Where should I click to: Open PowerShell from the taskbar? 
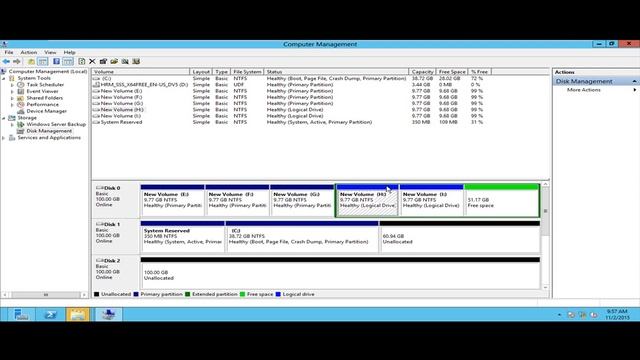(51, 314)
